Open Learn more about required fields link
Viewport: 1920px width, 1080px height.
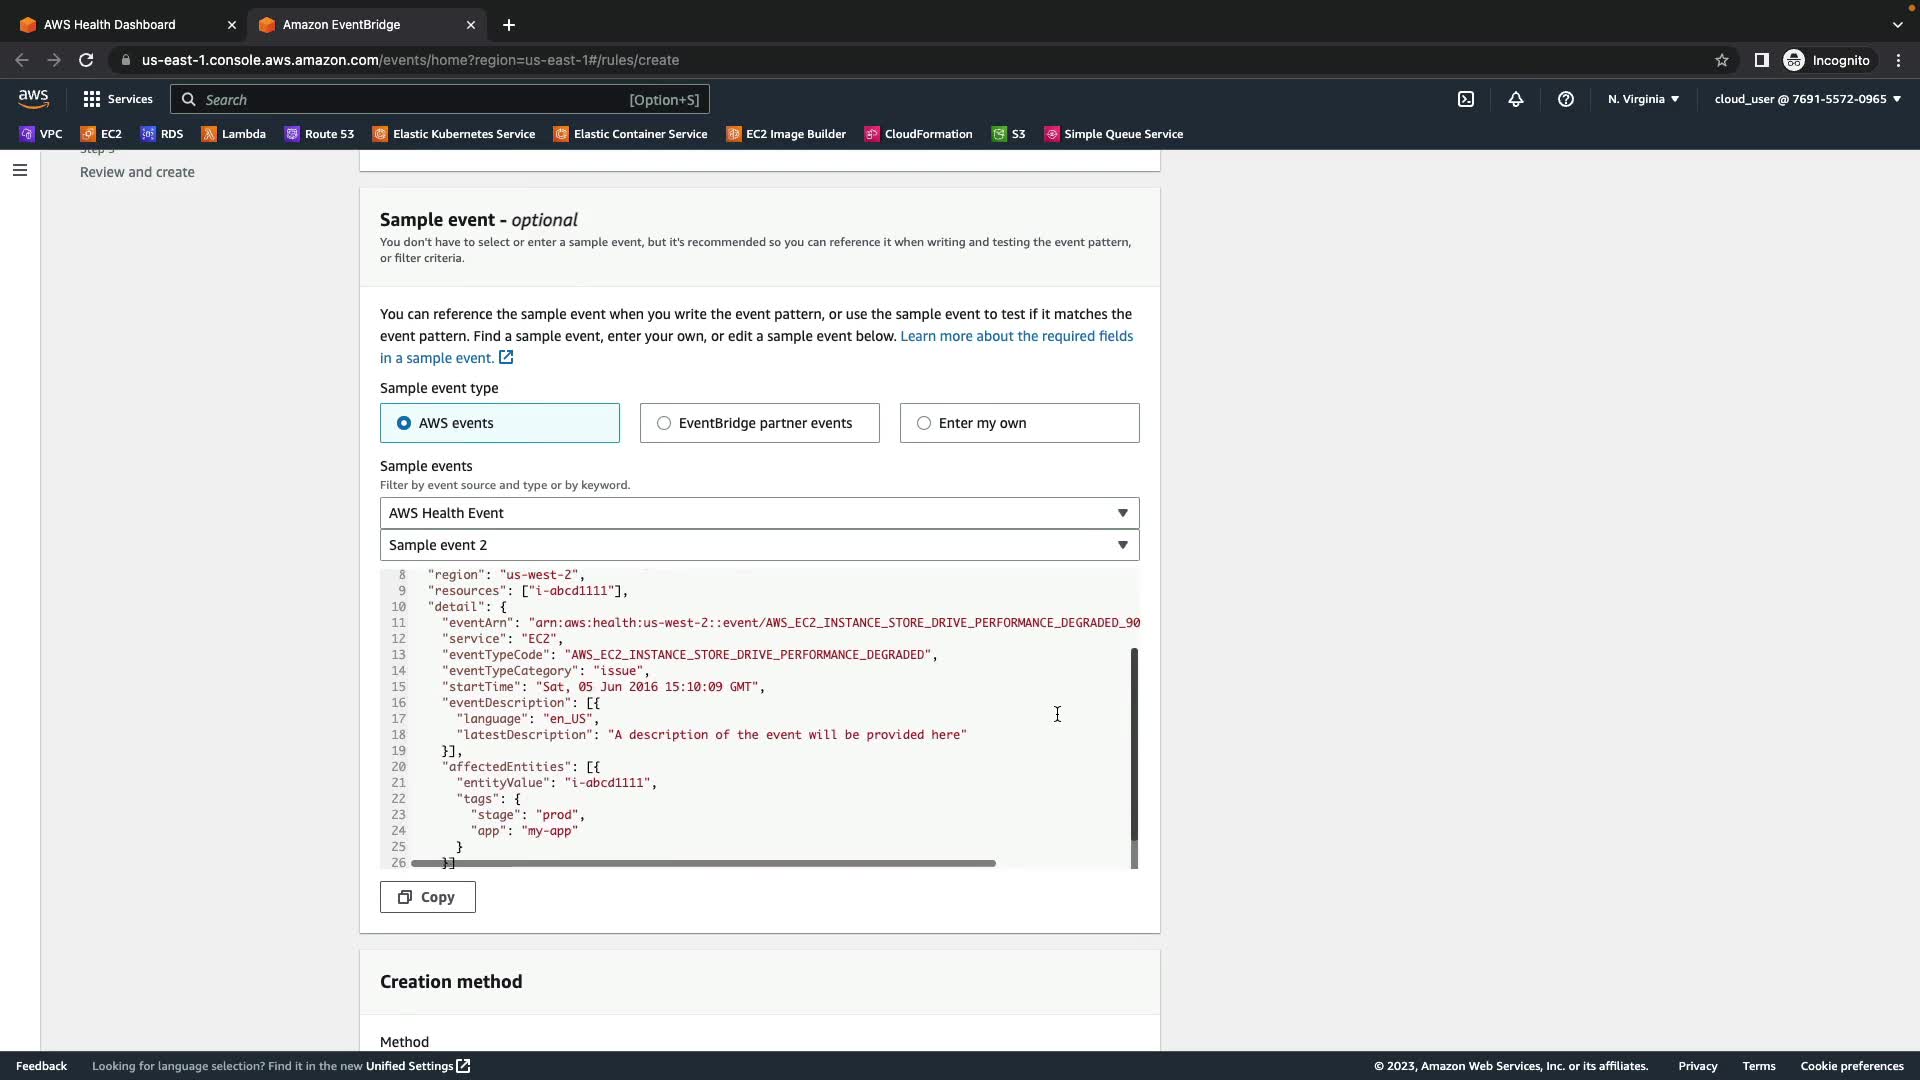pyautogui.click(x=1016, y=336)
